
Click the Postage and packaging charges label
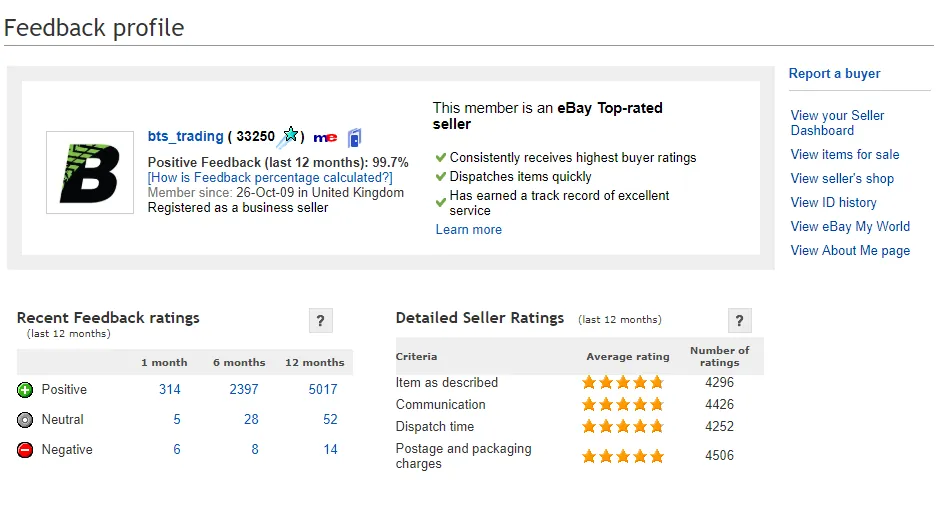tap(464, 456)
